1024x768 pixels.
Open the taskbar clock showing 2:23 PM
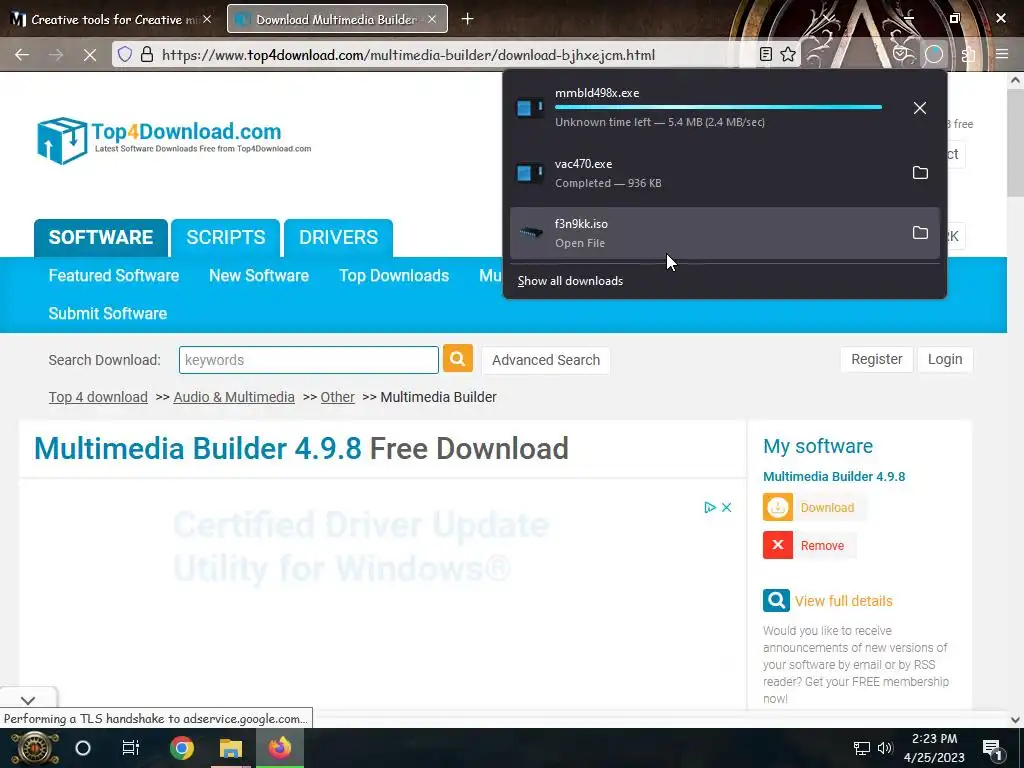[x=934, y=748]
